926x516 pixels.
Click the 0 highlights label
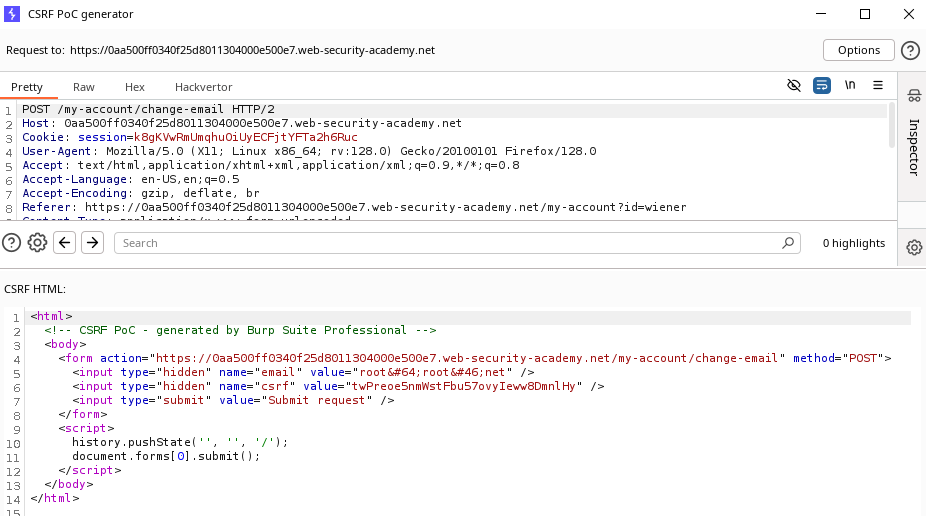point(853,243)
